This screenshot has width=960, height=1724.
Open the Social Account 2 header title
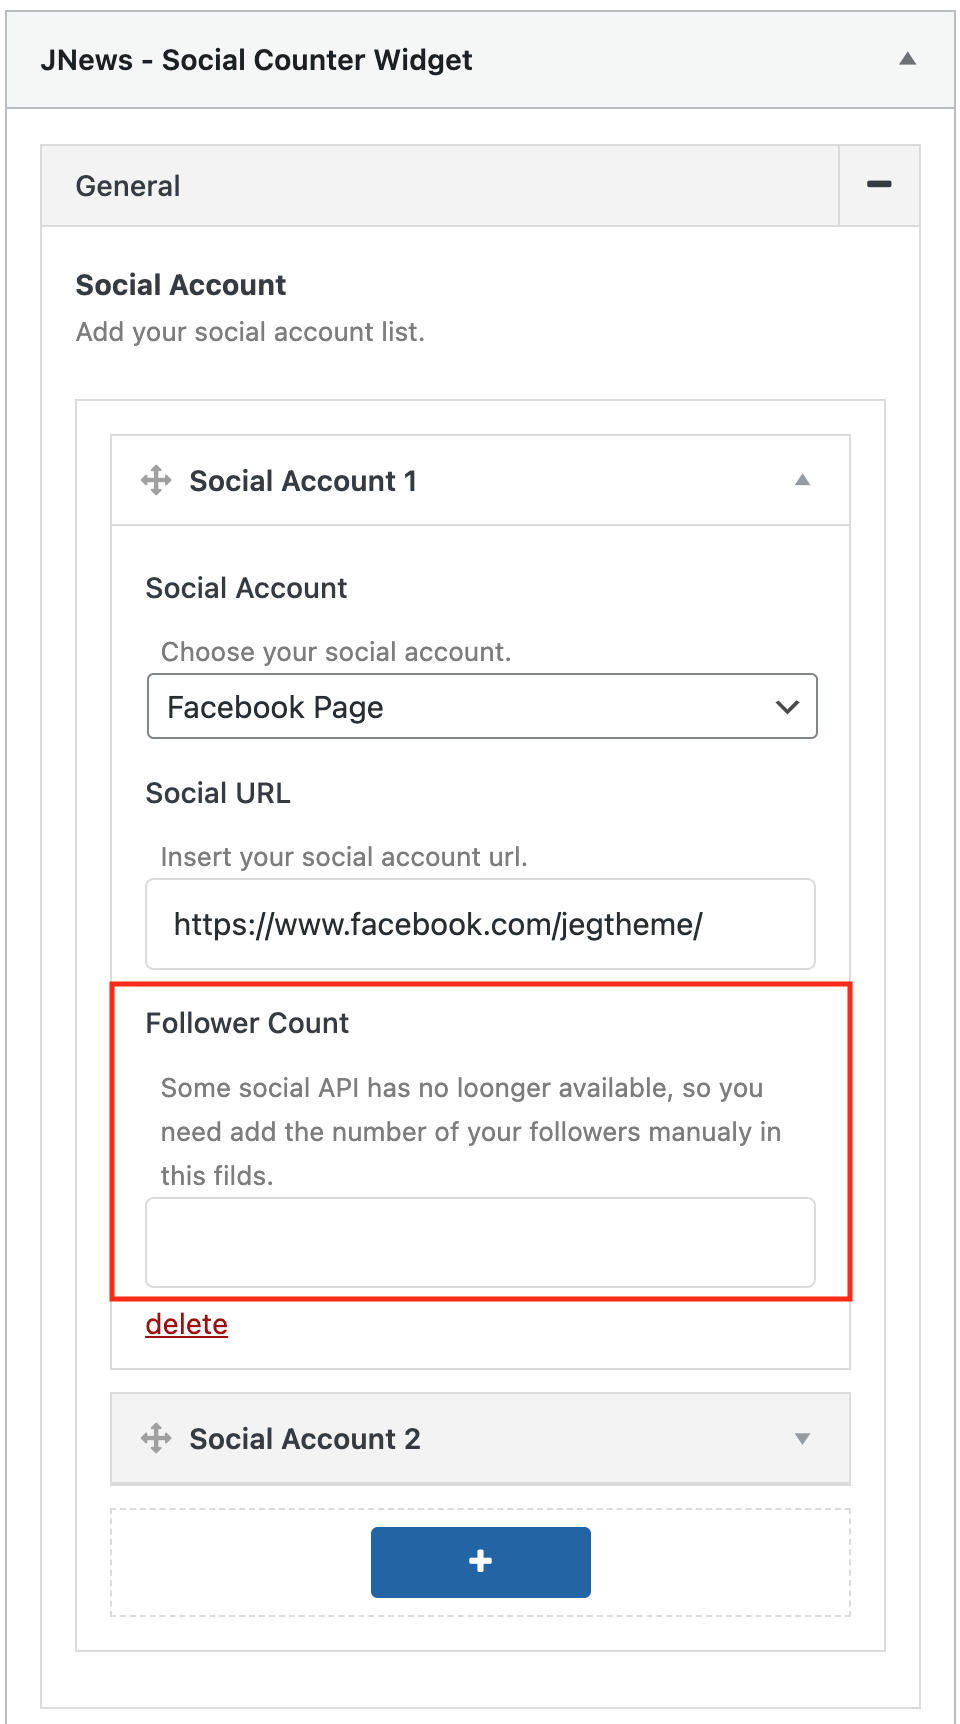[305, 1439]
